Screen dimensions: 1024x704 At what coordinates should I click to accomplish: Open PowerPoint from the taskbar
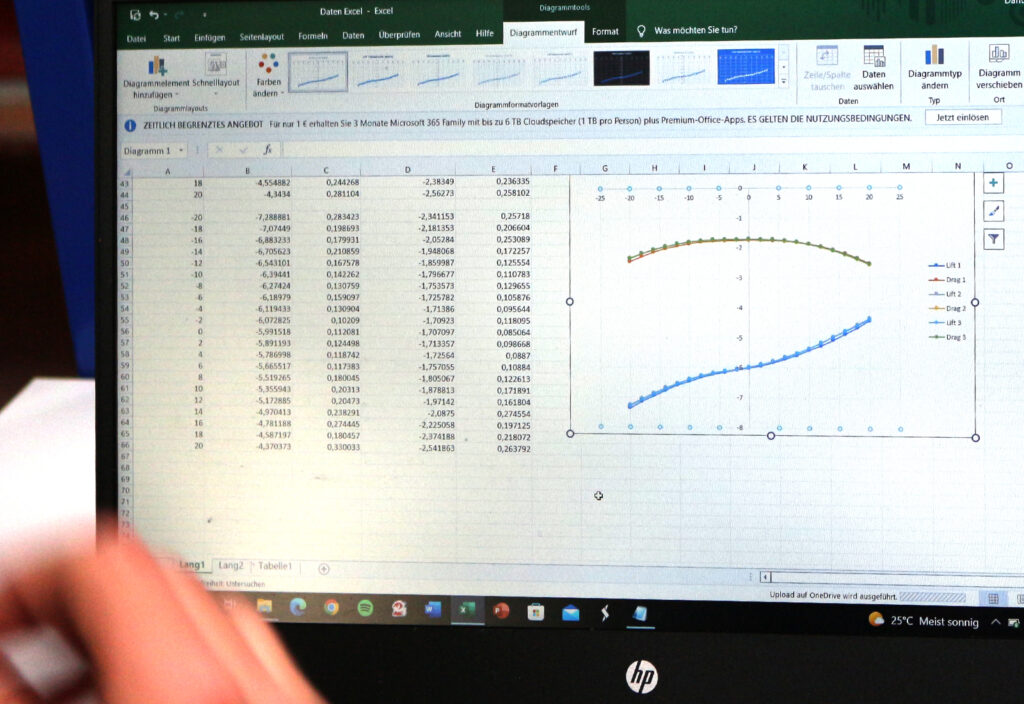click(x=501, y=611)
